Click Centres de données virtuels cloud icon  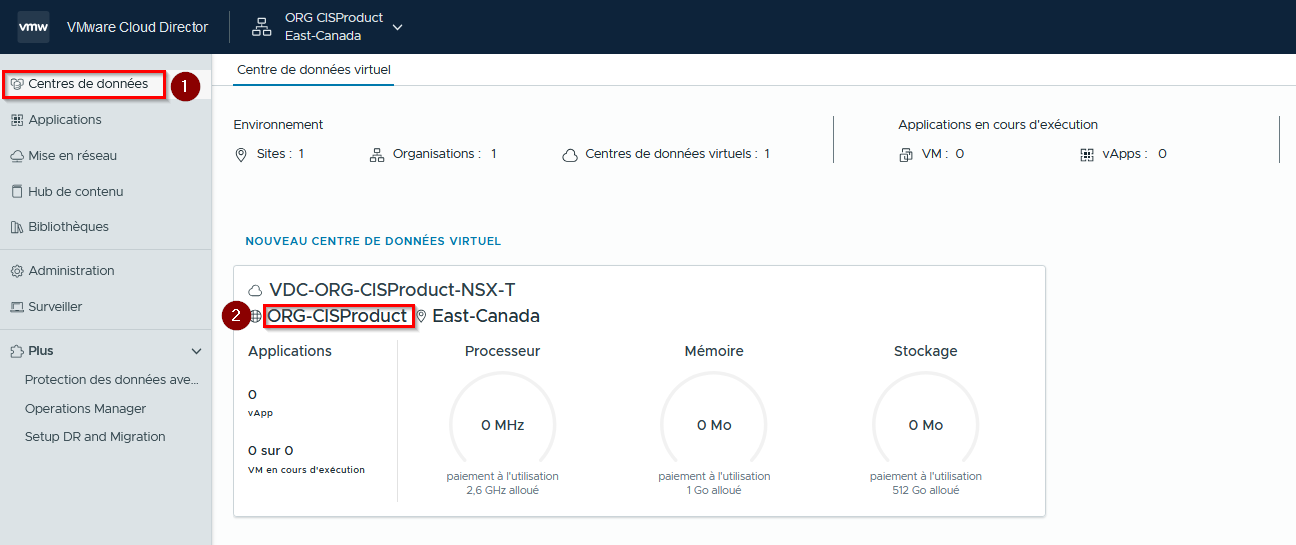pyautogui.click(x=570, y=155)
